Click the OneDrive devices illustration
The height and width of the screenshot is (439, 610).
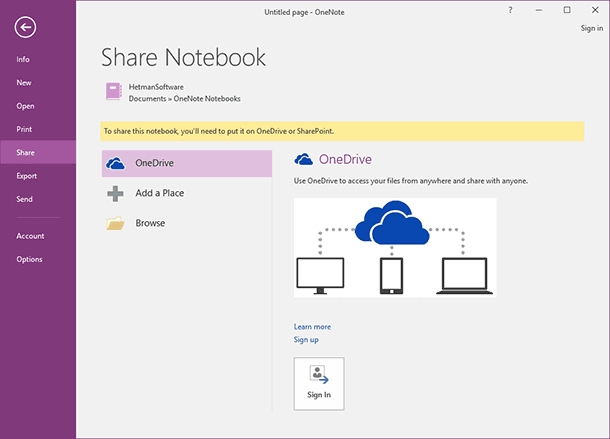[395, 248]
